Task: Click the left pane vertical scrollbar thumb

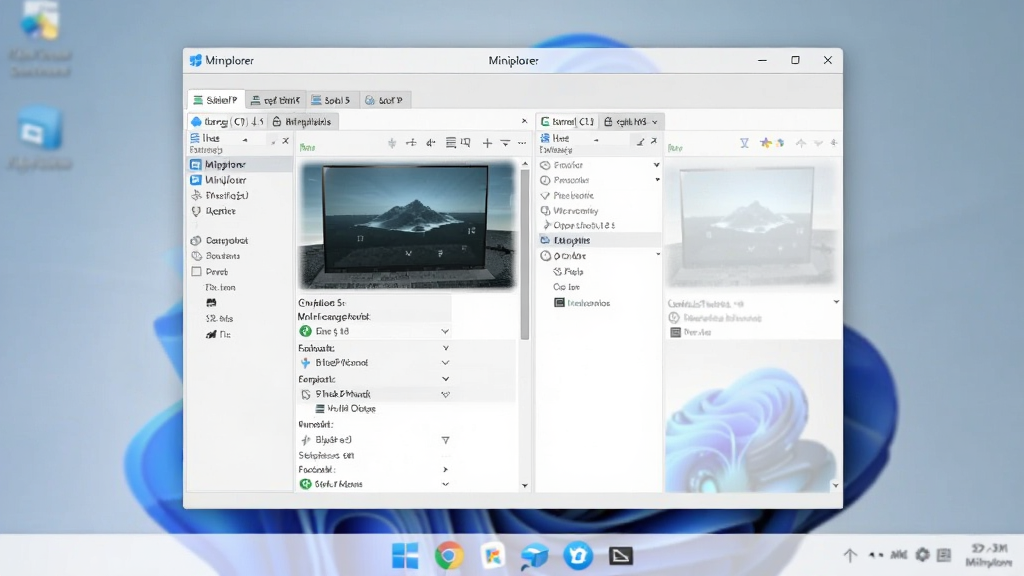Action: [x=524, y=255]
